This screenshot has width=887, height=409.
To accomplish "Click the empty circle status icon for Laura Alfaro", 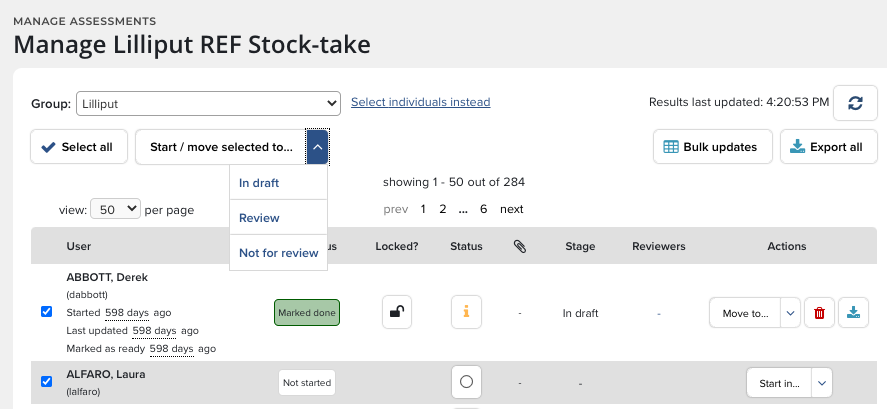I will tap(466, 381).
